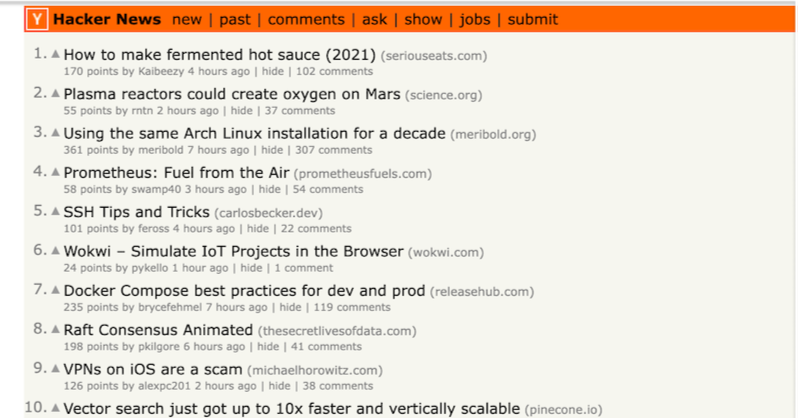Screen dimensions: 798x418
Task: Upvote the Plasma reactors on Mars story
Action: click(x=55, y=94)
